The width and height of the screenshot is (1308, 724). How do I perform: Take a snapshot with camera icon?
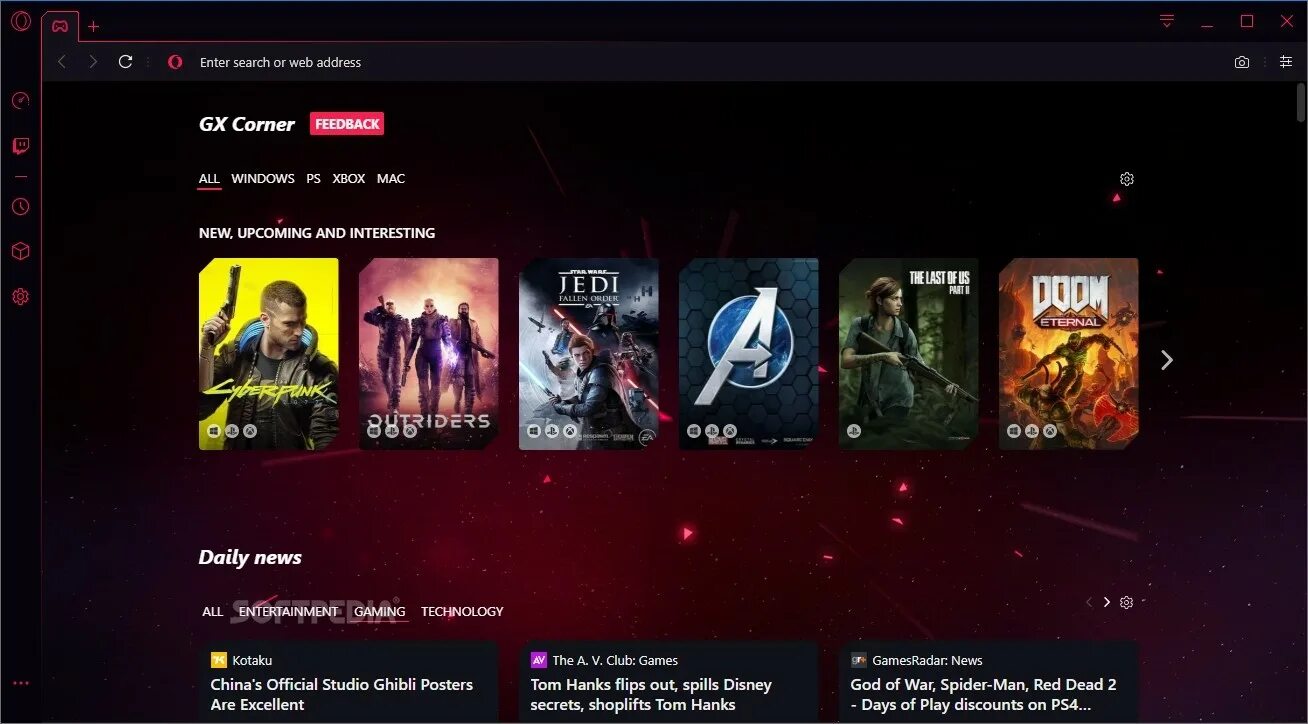pos(1242,62)
